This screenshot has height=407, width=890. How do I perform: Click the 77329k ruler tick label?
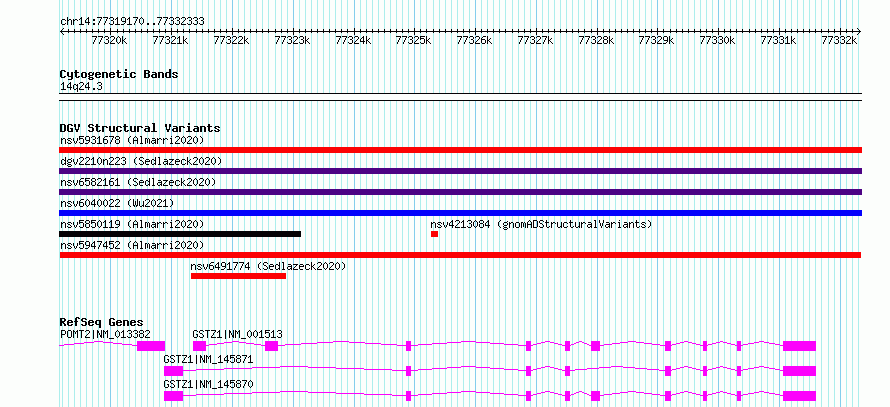point(657,40)
